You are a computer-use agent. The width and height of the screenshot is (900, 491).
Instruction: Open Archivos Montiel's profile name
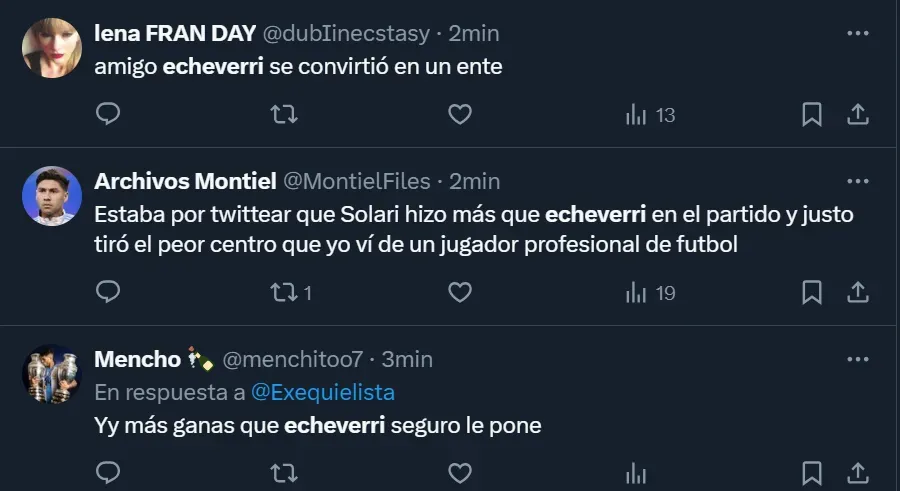coord(184,181)
